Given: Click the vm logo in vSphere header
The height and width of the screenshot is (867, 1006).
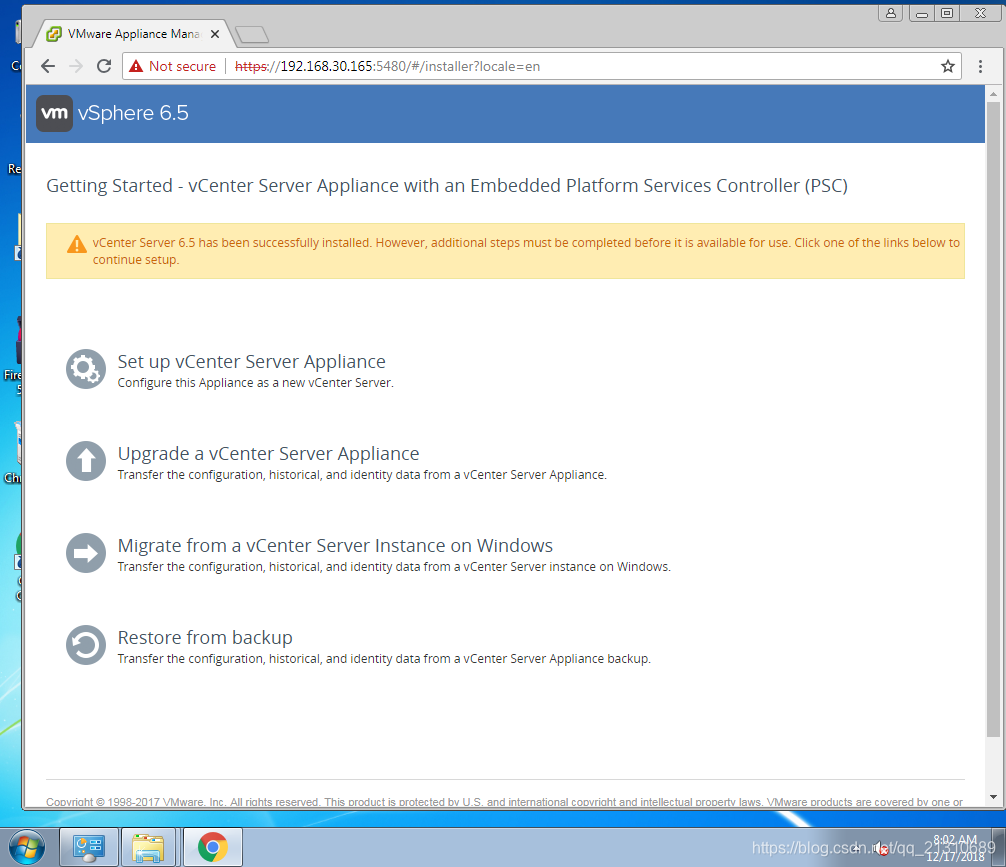Looking at the screenshot, I should pyautogui.click(x=55, y=114).
